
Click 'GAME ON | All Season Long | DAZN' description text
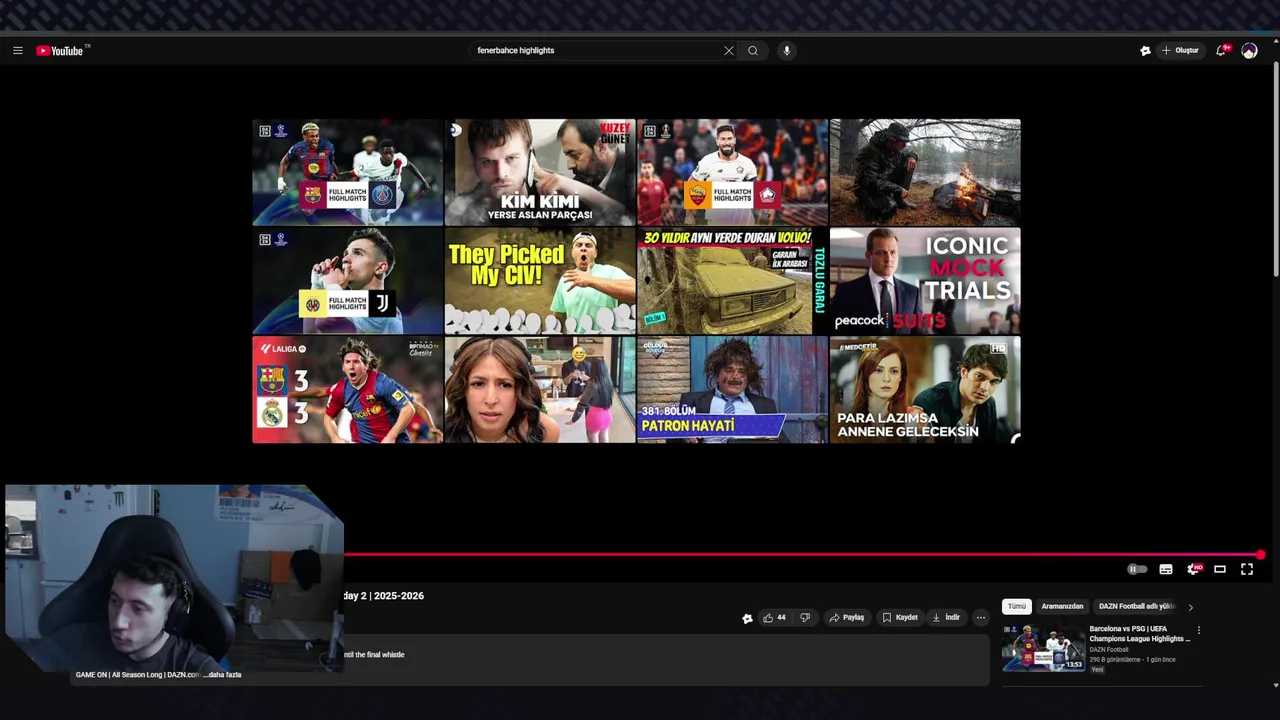[138, 675]
